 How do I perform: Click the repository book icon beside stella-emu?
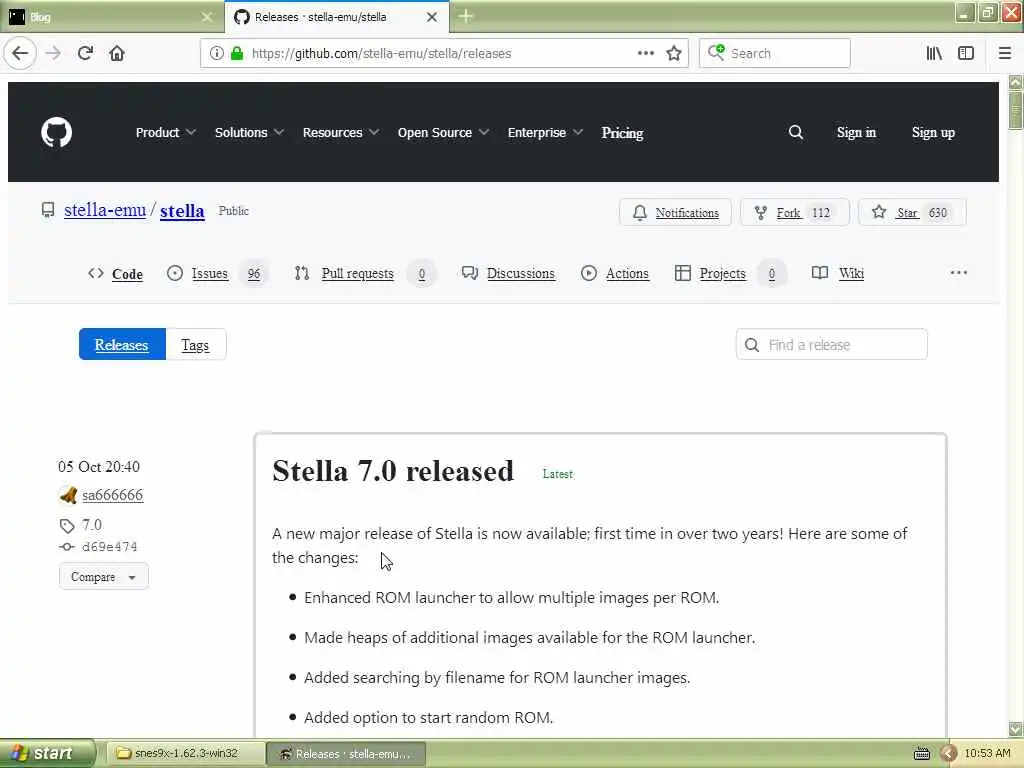click(48, 210)
